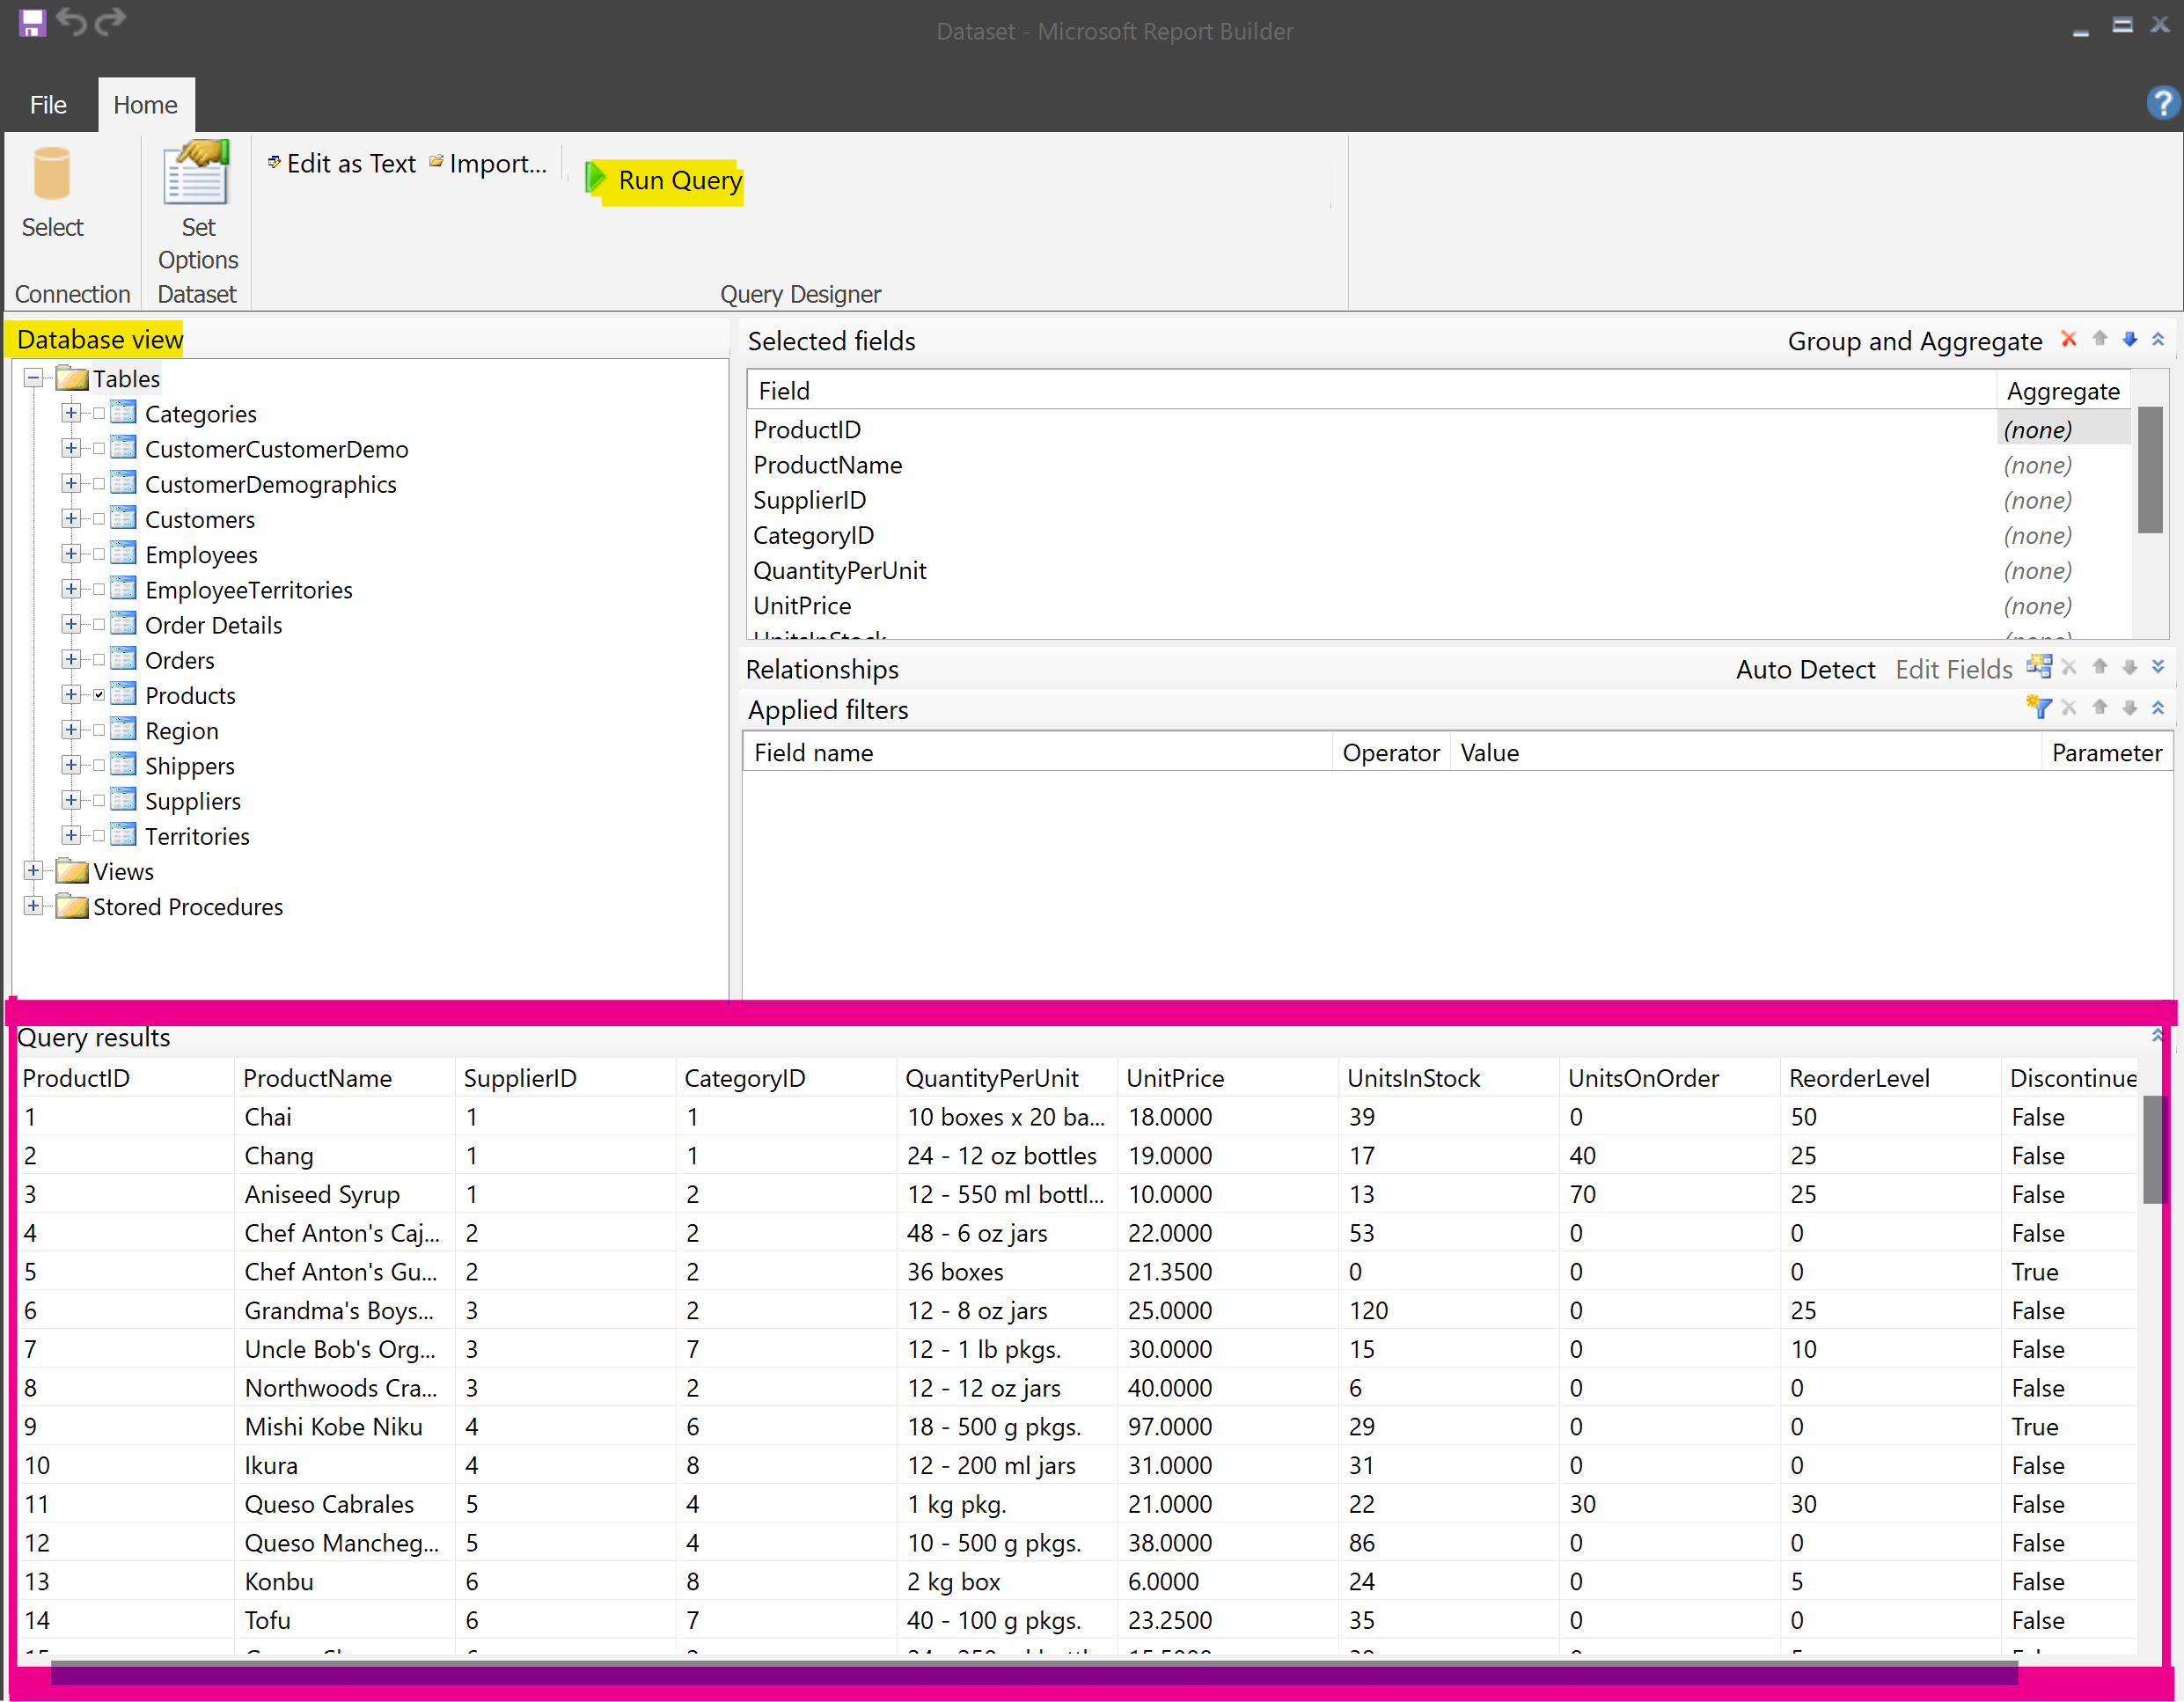Expand the Relationships pane chevron
The width and height of the screenshot is (2184, 1702).
click(x=2158, y=668)
